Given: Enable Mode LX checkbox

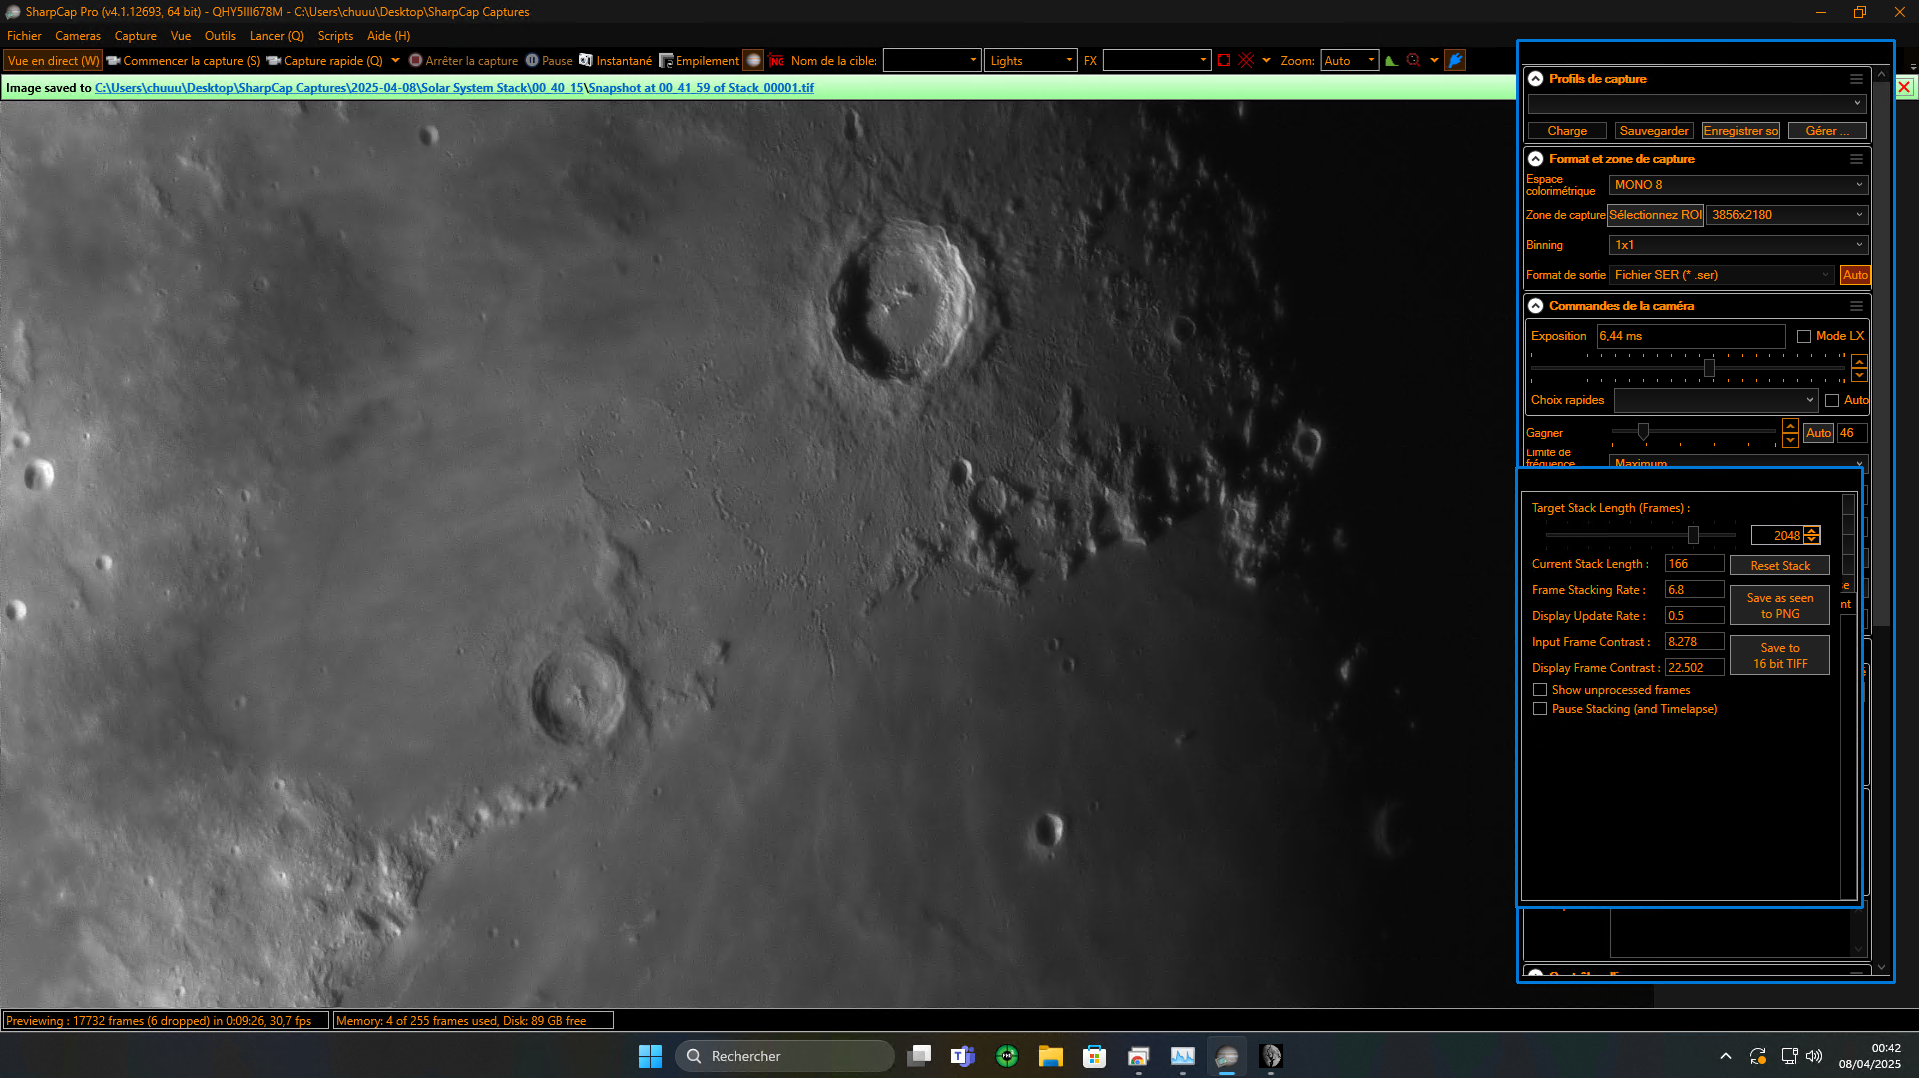Looking at the screenshot, I should 1804,336.
